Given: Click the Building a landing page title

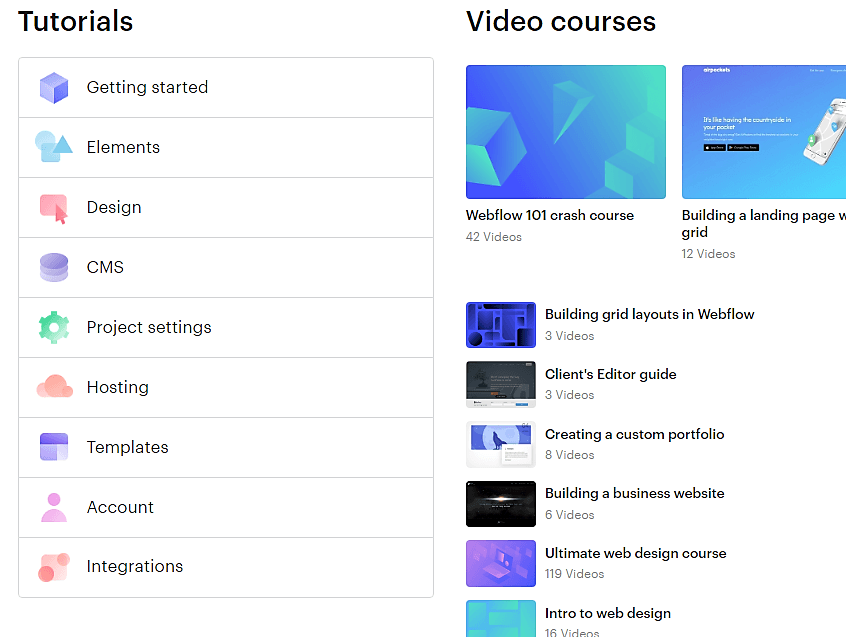Looking at the screenshot, I should [x=764, y=224].
